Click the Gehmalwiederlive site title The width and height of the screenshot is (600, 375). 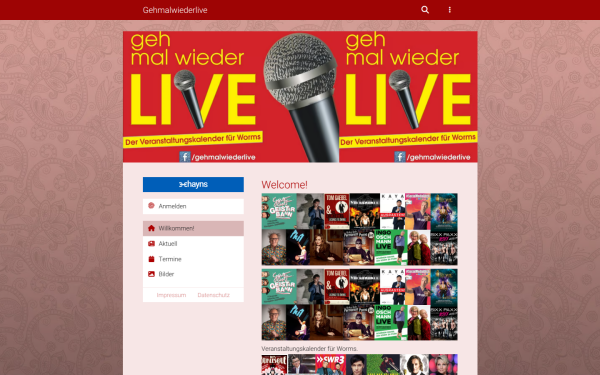click(x=175, y=10)
